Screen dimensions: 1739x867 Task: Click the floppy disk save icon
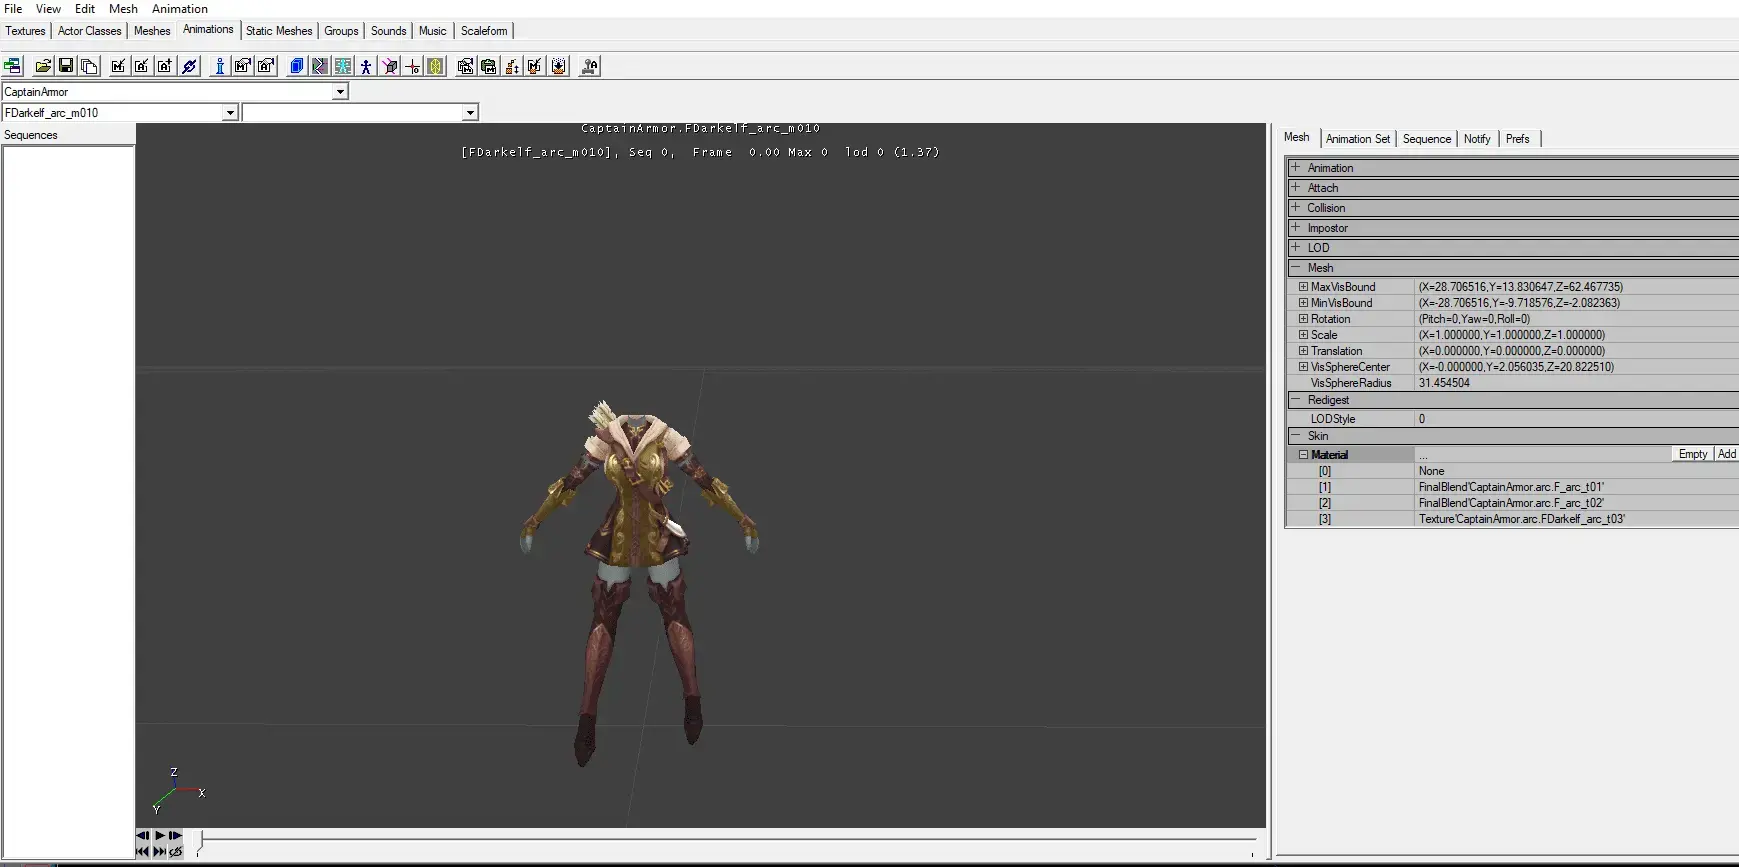click(66, 66)
